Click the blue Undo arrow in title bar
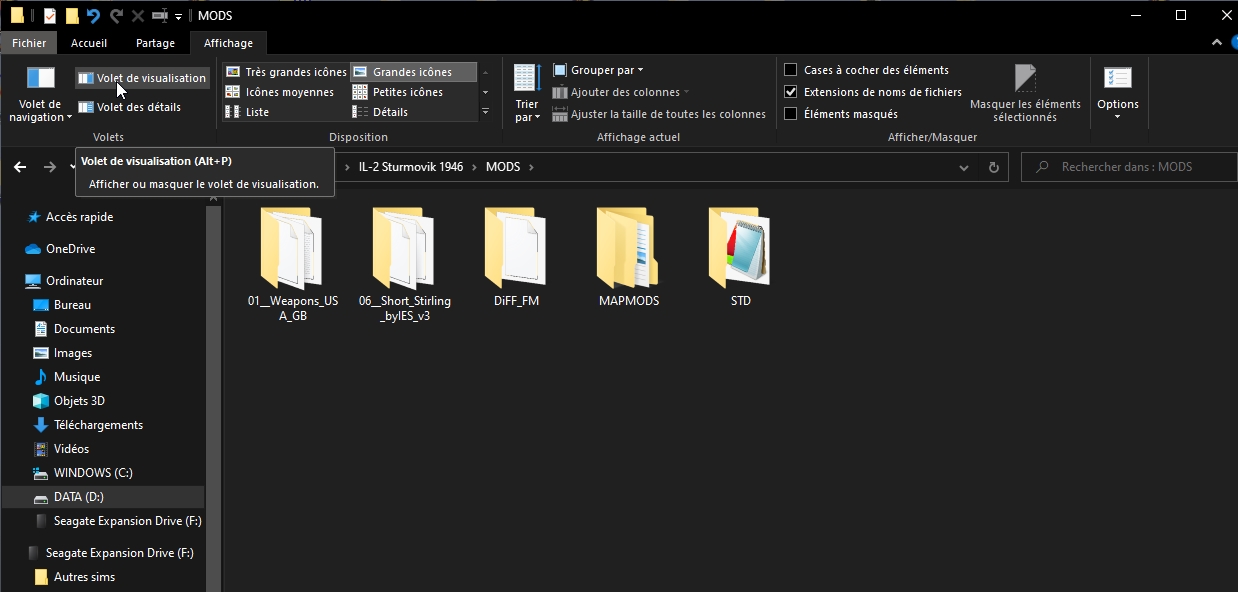The width and height of the screenshot is (1238, 592). [93, 16]
